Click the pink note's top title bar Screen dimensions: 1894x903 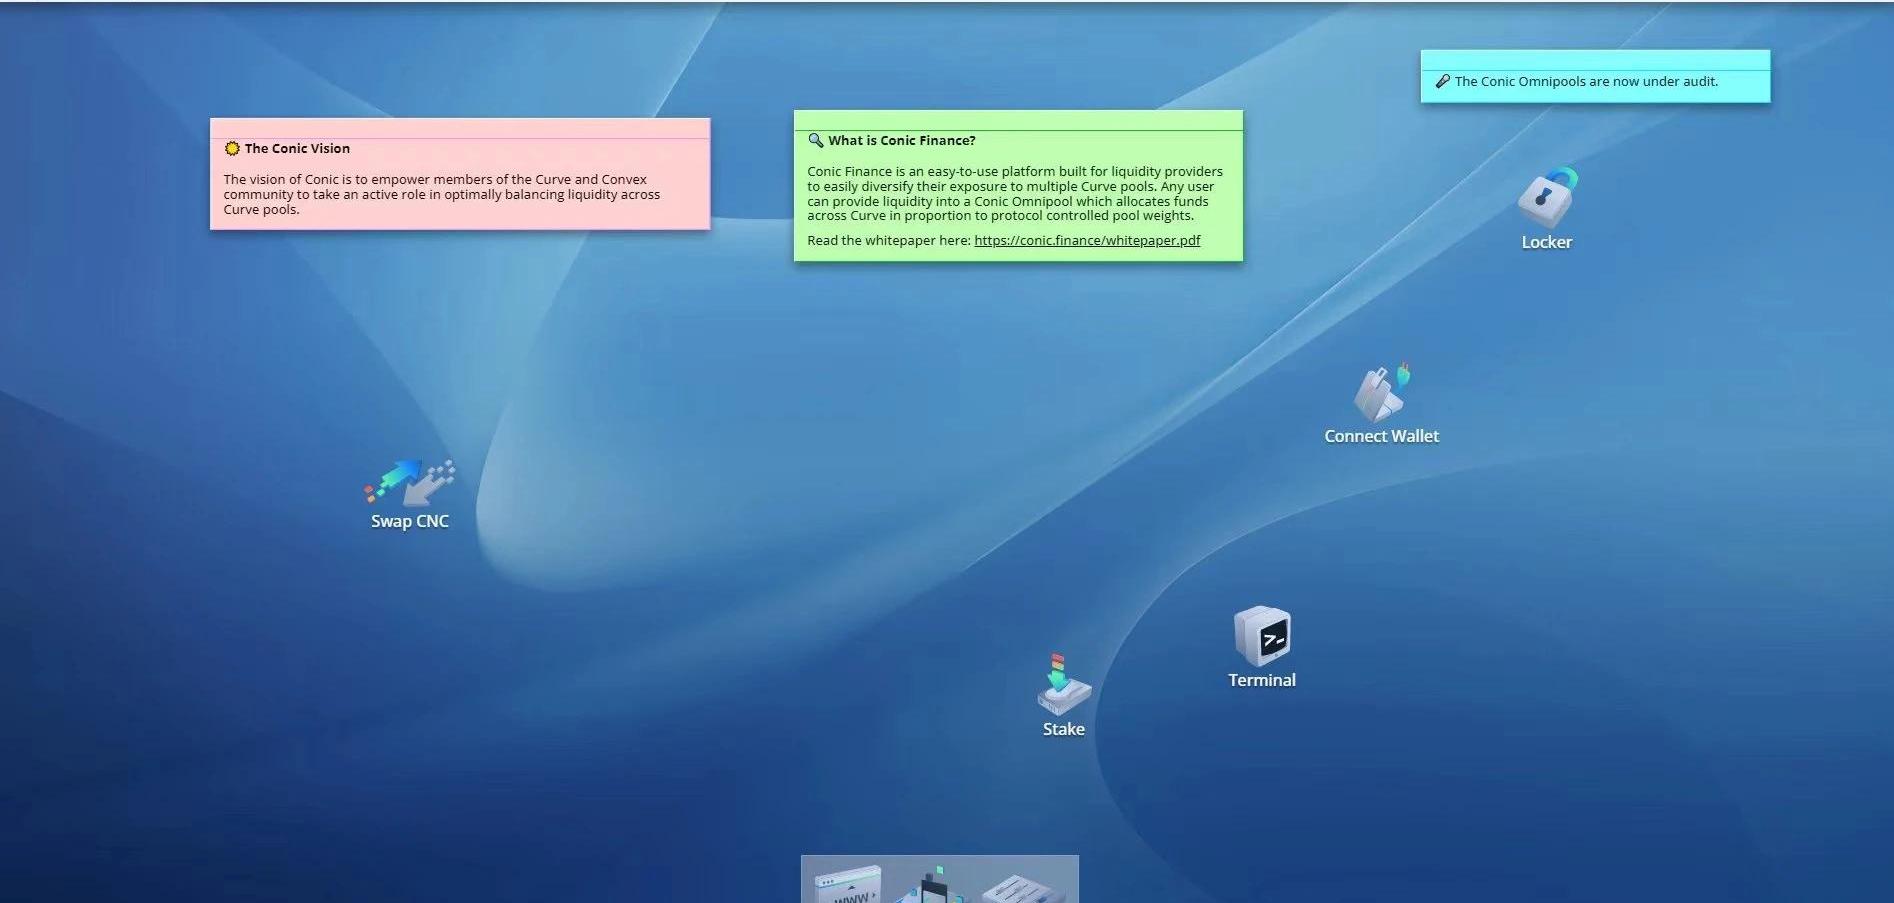460,128
